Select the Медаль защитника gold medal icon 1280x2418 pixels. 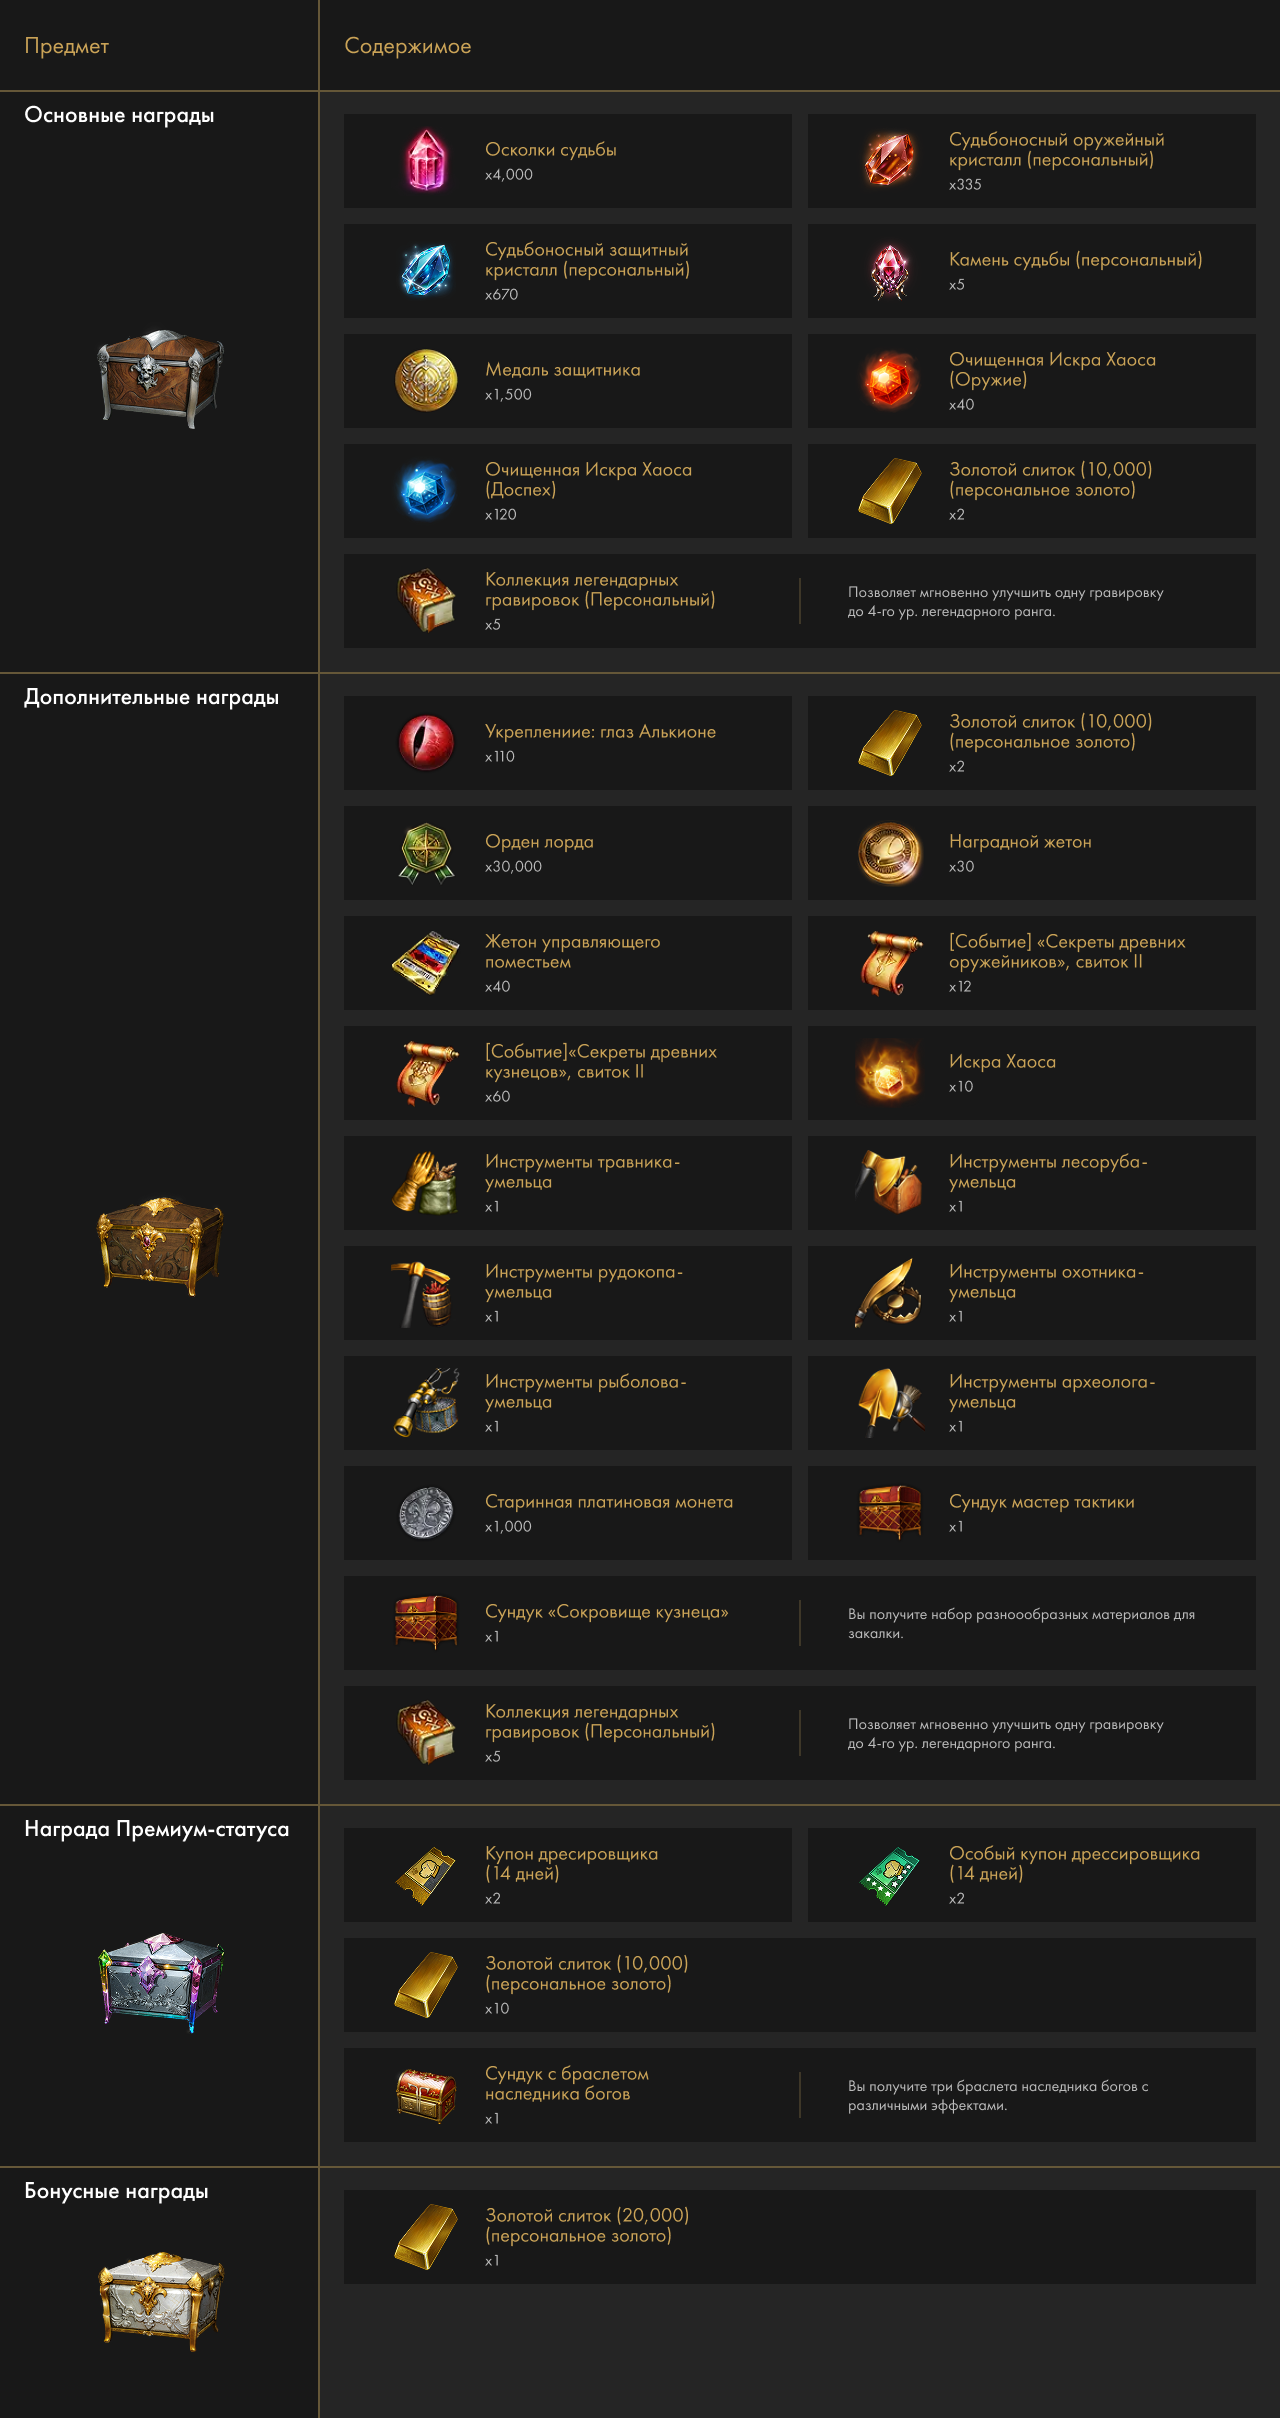coord(427,381)
